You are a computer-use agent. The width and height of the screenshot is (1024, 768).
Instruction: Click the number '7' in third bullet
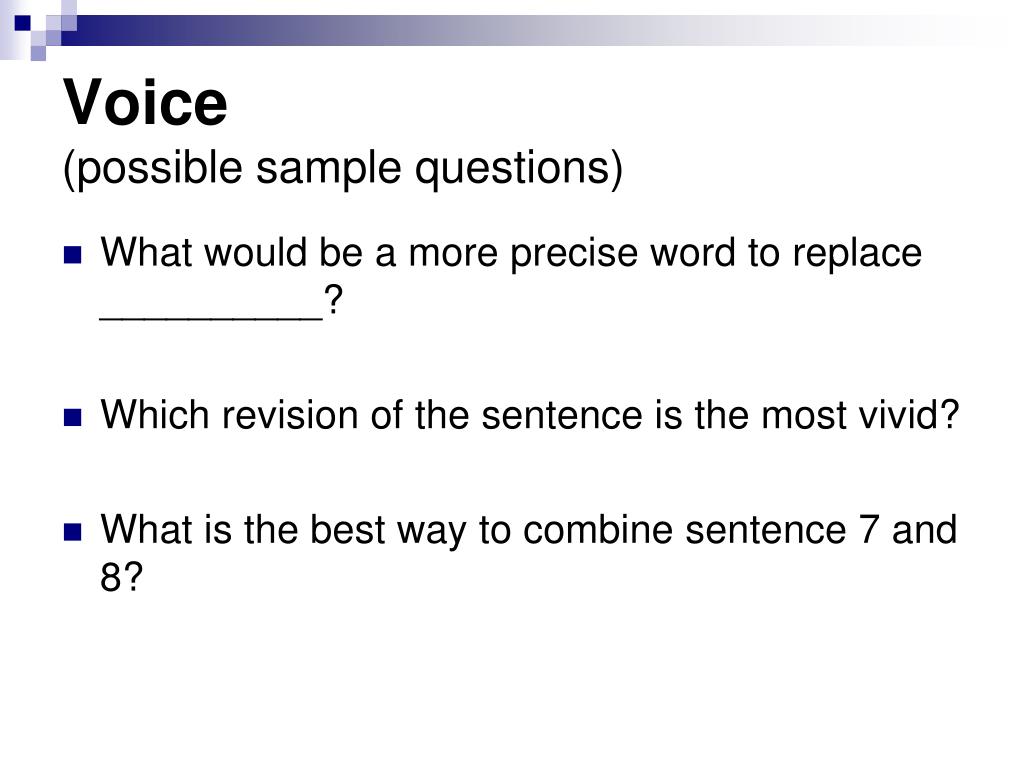tap(869, 530)
